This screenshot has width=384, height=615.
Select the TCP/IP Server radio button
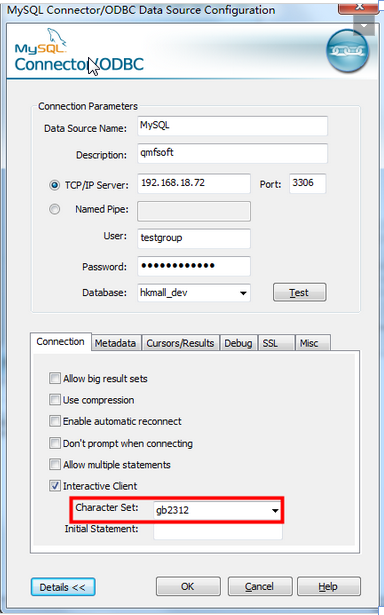pyautogui.click(x=55, y=185)
